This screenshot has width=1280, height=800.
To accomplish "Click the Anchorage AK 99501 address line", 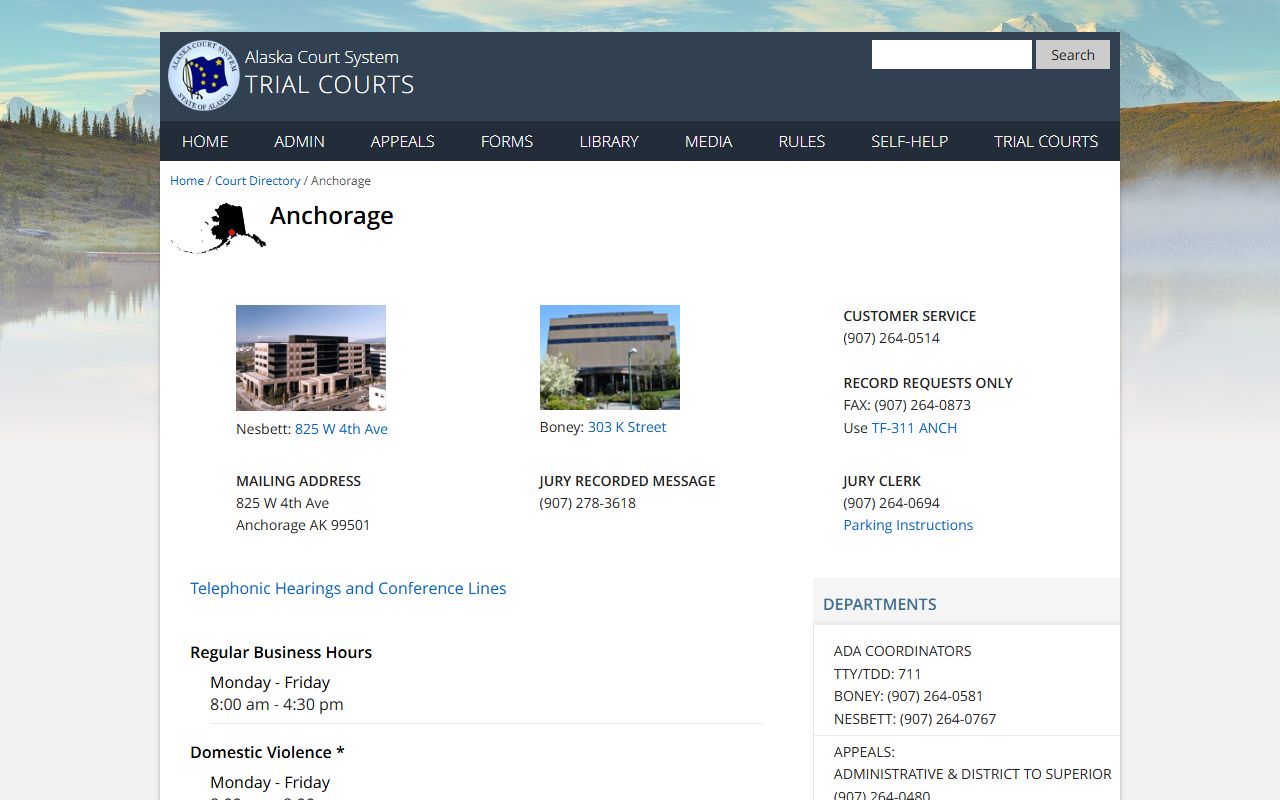I will coord(303,525).
